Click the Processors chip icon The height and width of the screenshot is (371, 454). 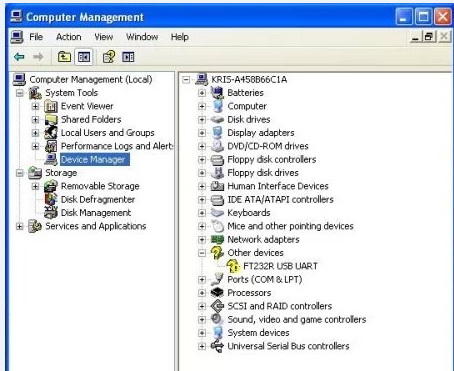[x=217, y=293]
